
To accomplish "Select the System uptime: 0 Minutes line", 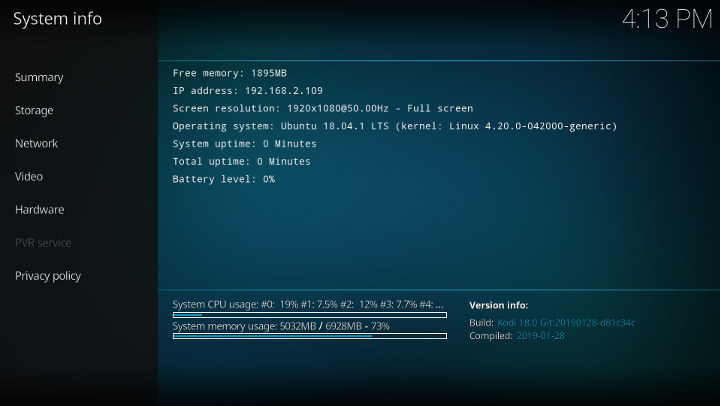I will click(x=245, y=144).
